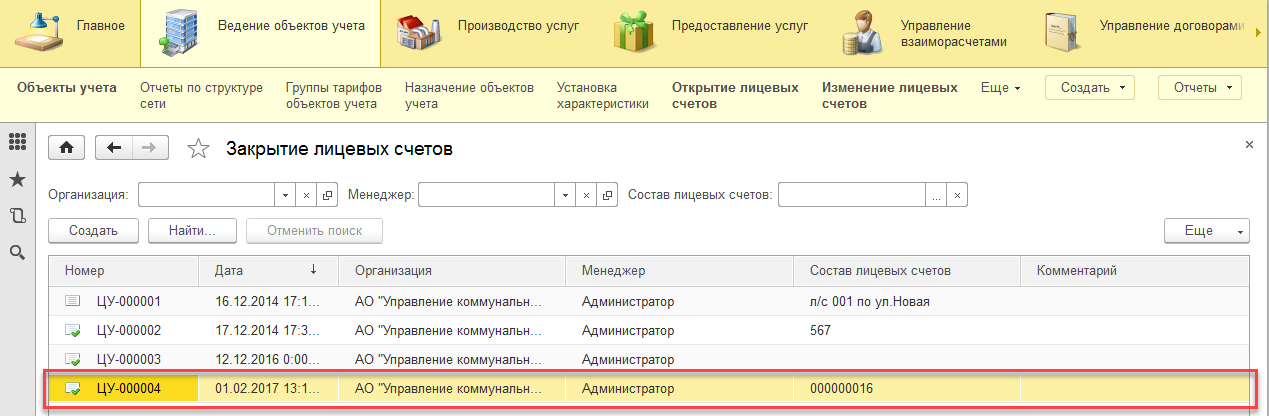
Task: Select document row ЦУ-000002
Action: 128,330
